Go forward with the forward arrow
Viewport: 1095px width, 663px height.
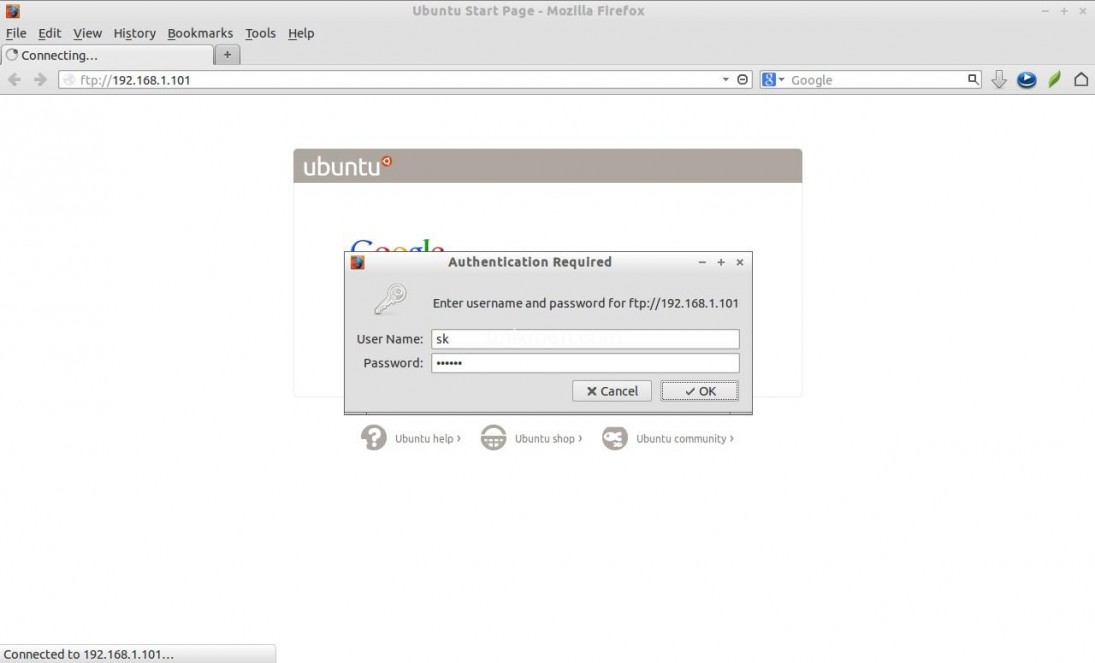(x=40, y=80)
